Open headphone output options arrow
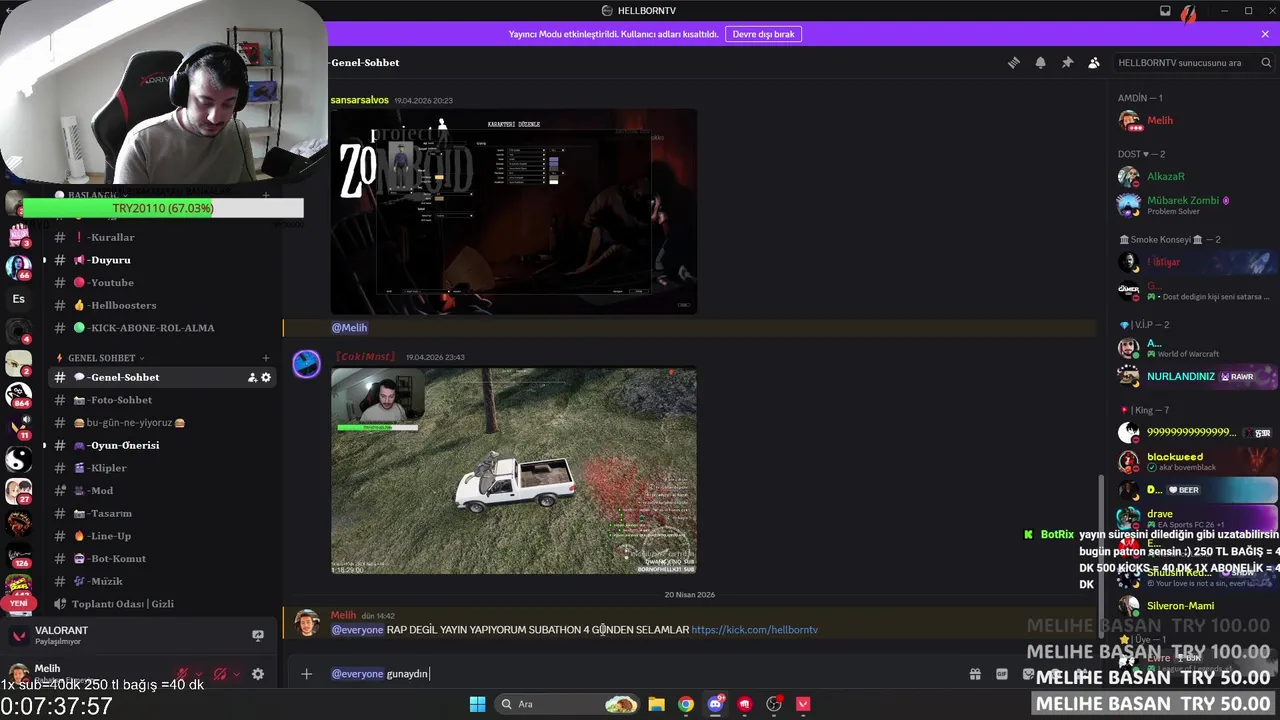The width and height of the screenshot is (1280, 720). (x=236, y=674)
